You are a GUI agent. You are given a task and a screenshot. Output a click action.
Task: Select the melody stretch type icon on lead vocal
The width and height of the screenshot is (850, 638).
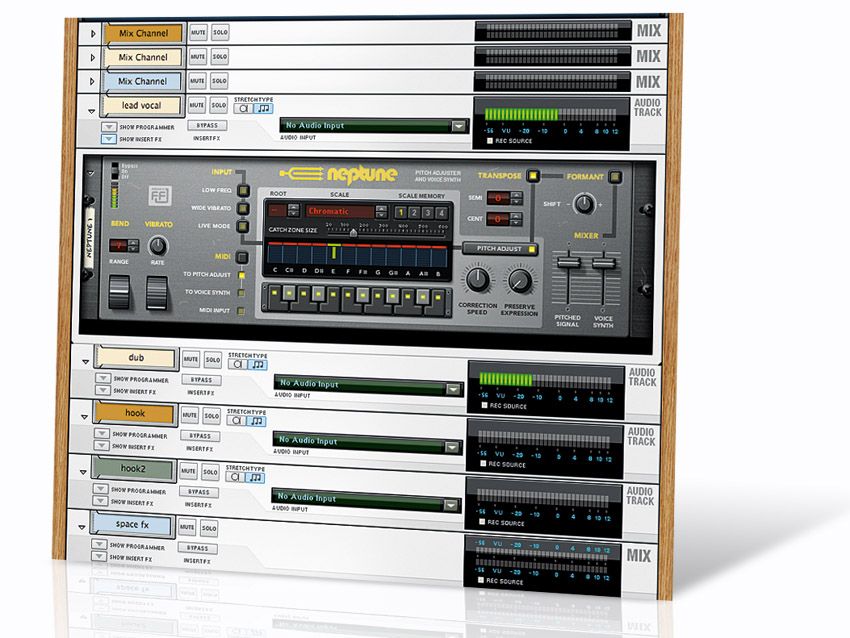(x=265, y=107)
